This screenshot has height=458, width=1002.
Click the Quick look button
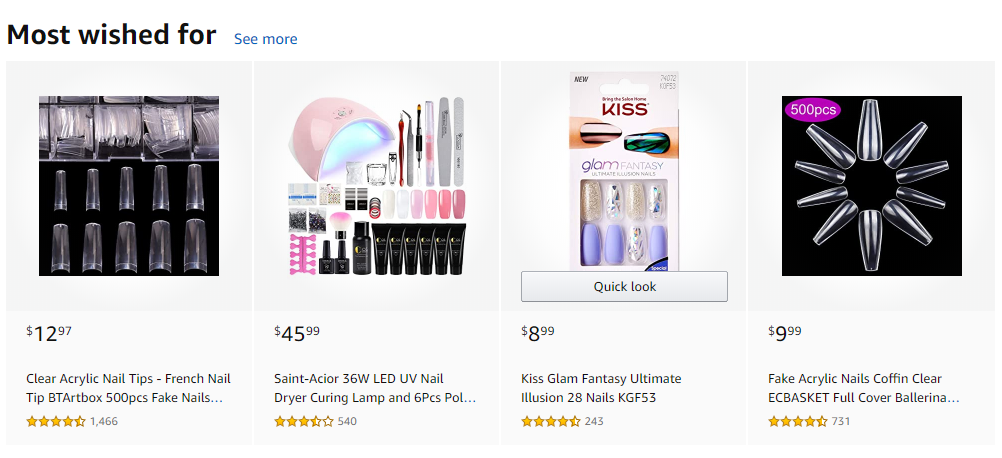[624, 287]
